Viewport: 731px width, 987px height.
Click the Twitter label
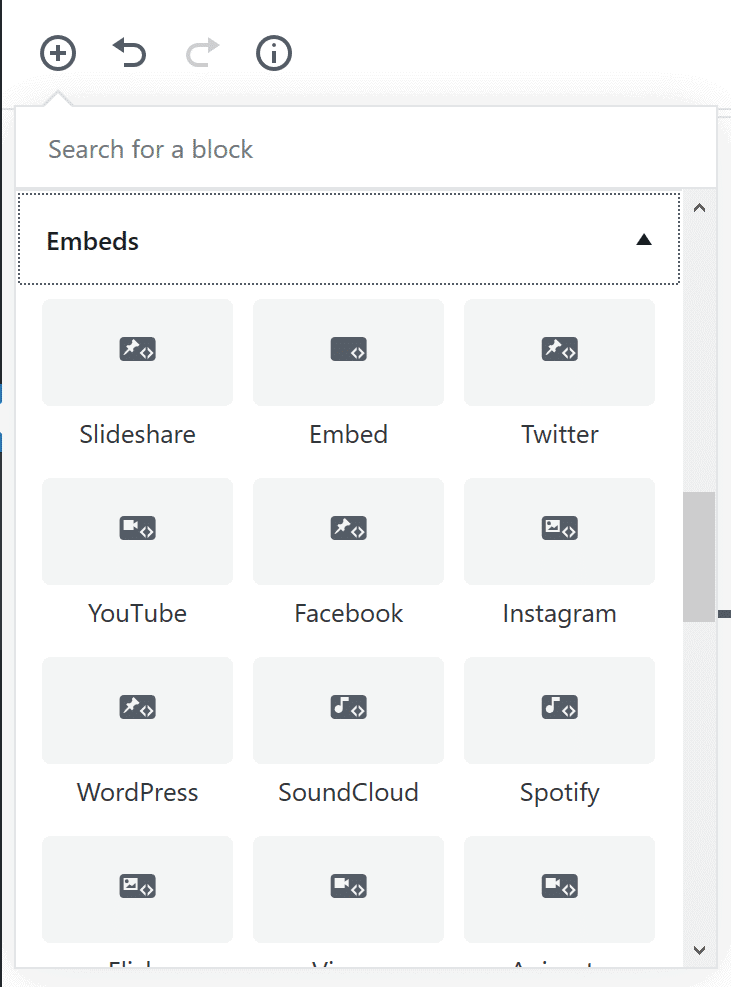(559, 434)
